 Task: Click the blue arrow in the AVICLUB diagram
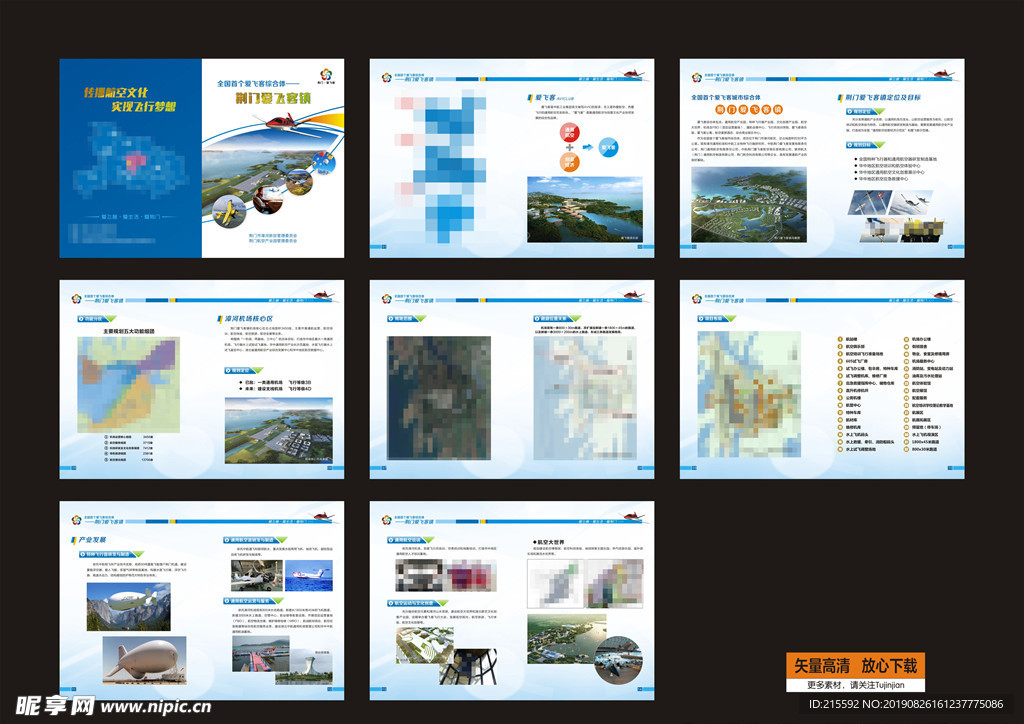click(588, 147)
